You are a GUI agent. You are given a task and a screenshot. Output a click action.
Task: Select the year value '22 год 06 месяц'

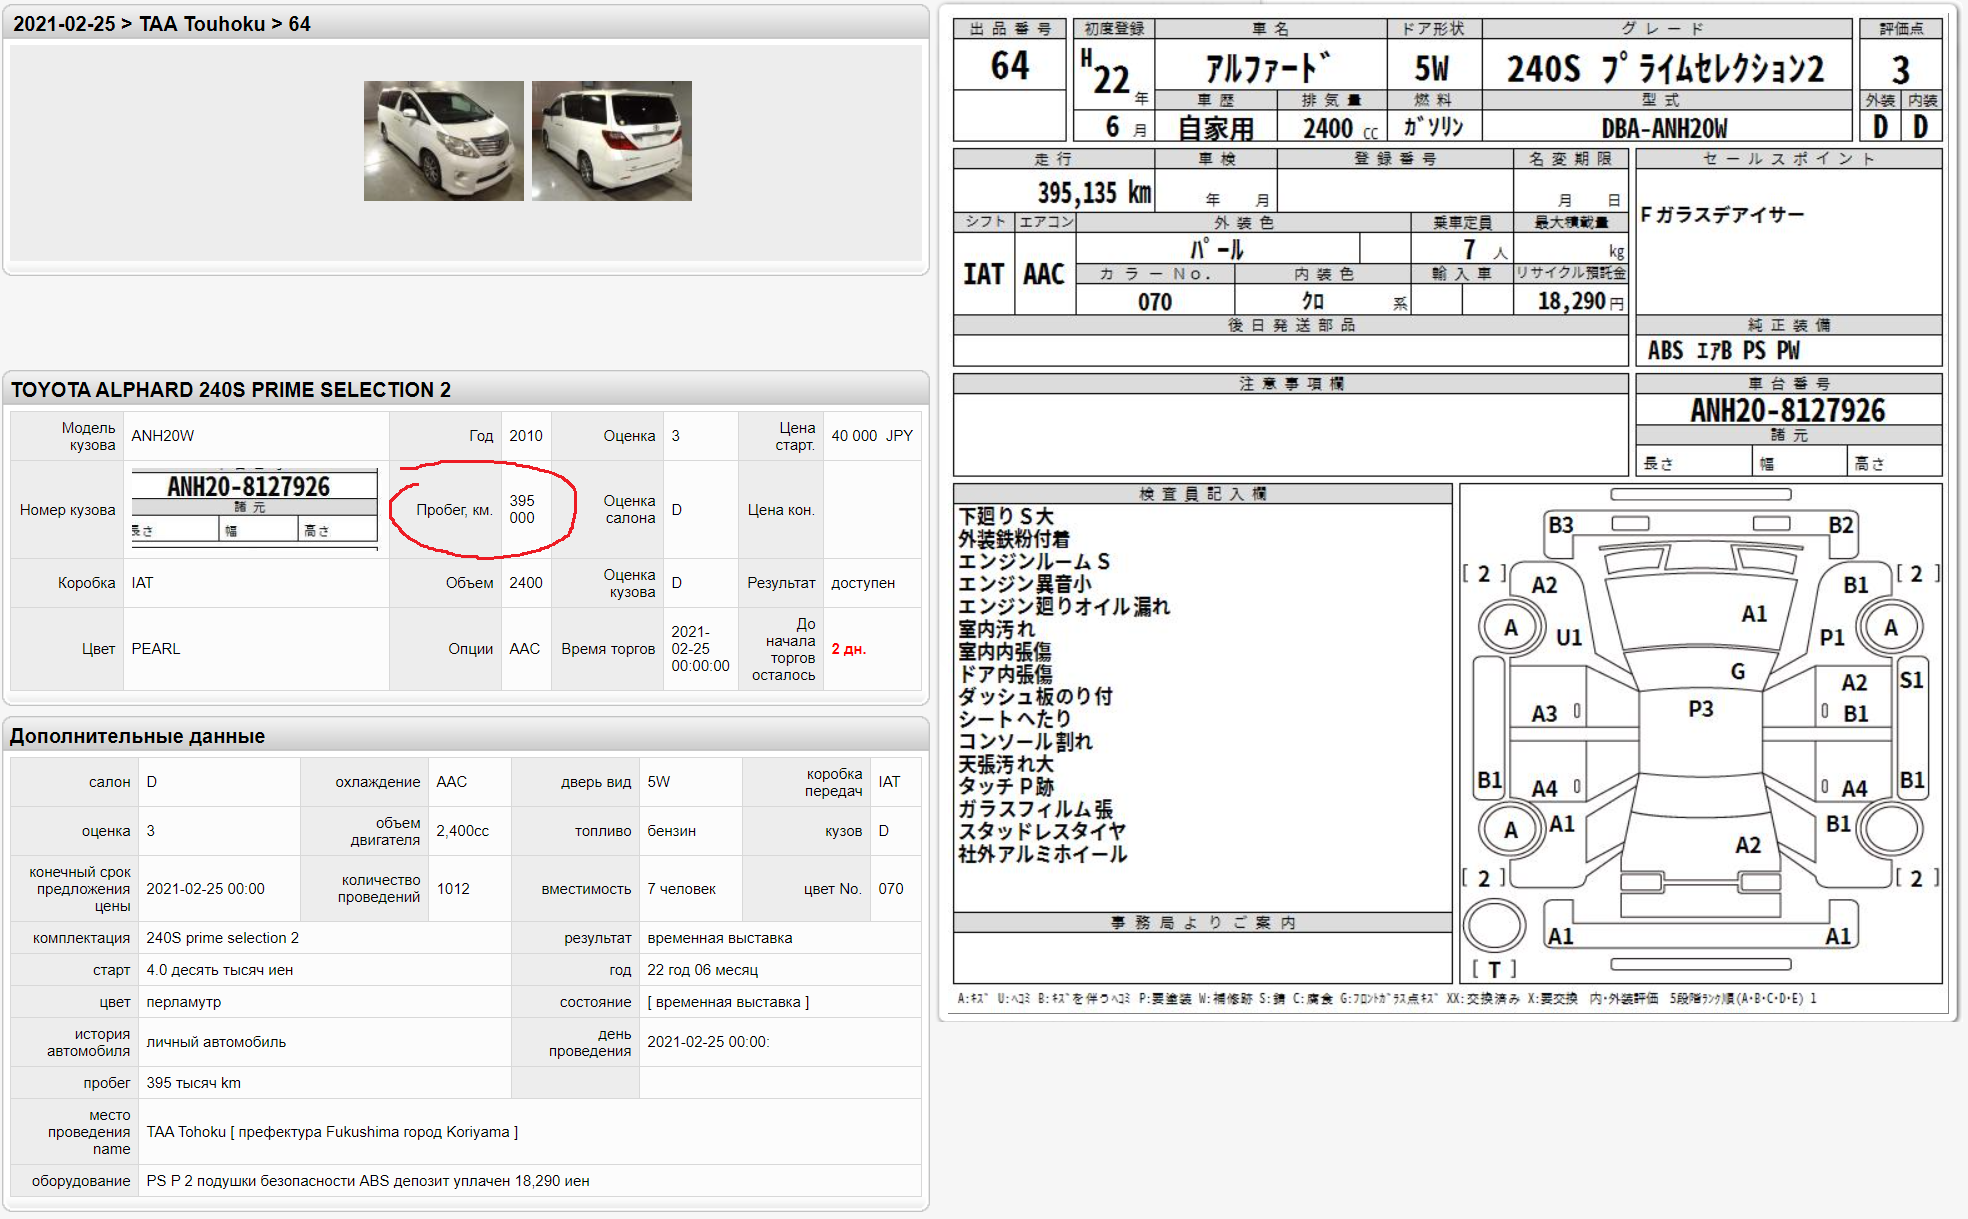coord(703,970)
